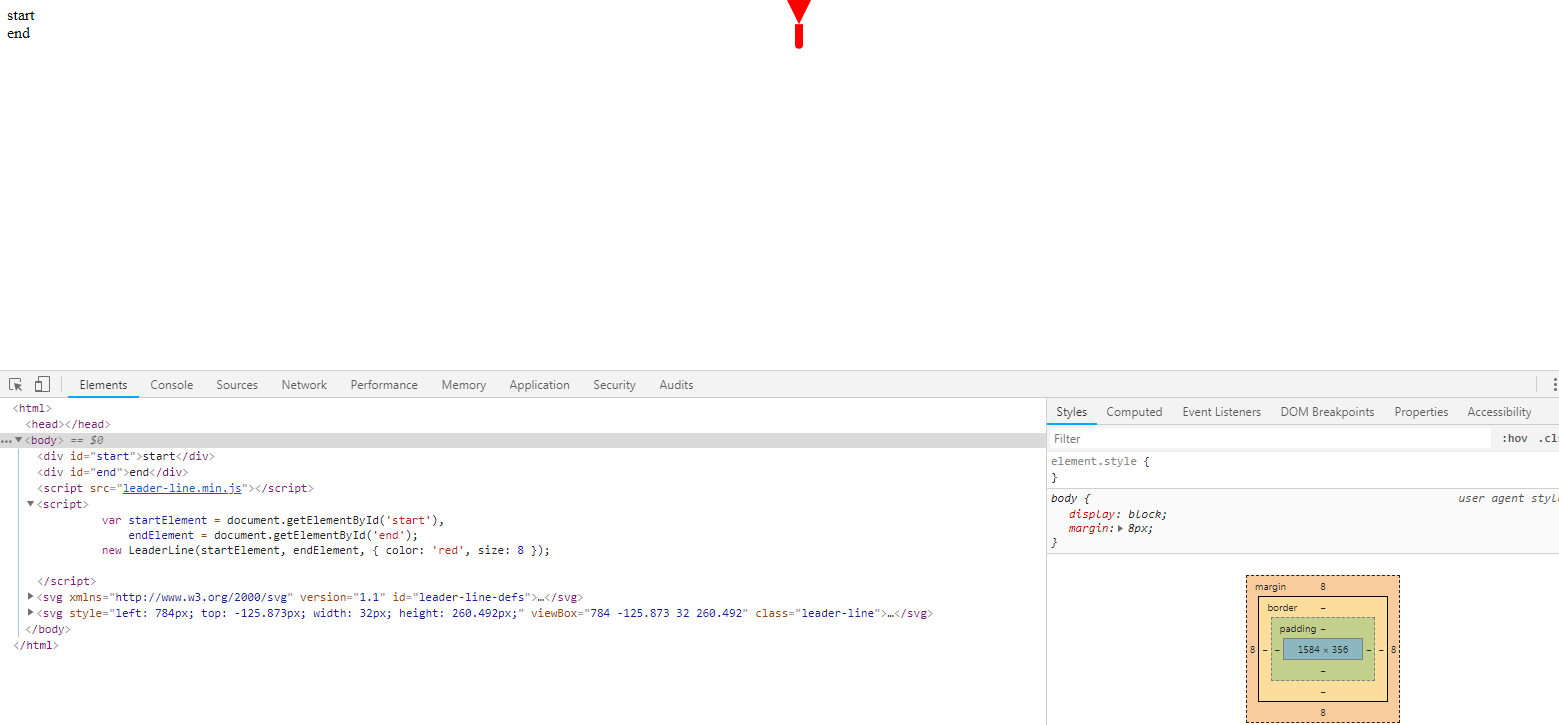Viewport: 1559px width, 725px height.
Task: Expand the margin property under body rule
Action: (x=1118, y=529)
